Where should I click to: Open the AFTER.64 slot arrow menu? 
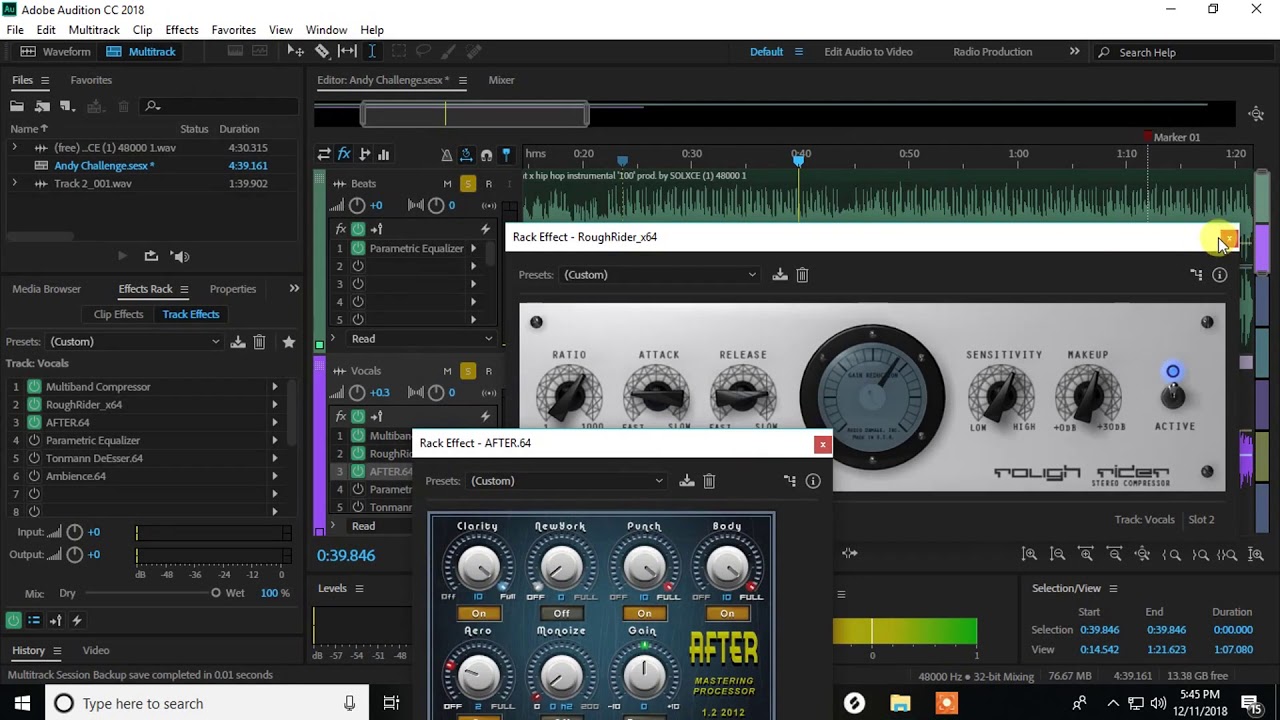click(x=275, y=423)
